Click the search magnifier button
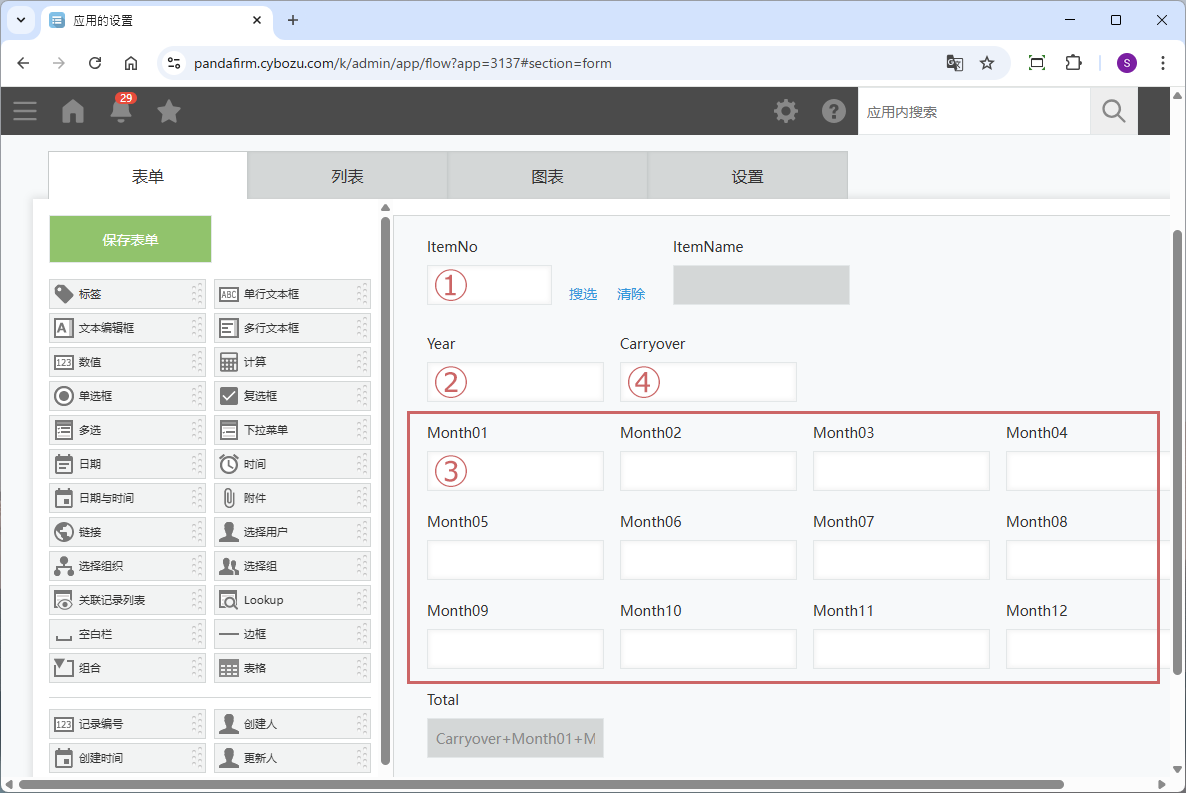The height and width of the screenshot is (793, 1186). (x=1113, y=111)
